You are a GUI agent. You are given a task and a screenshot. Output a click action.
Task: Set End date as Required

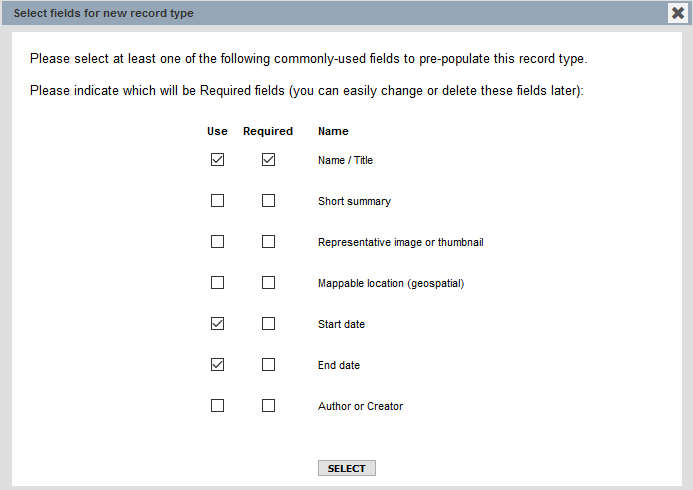[x=268, y=365]
